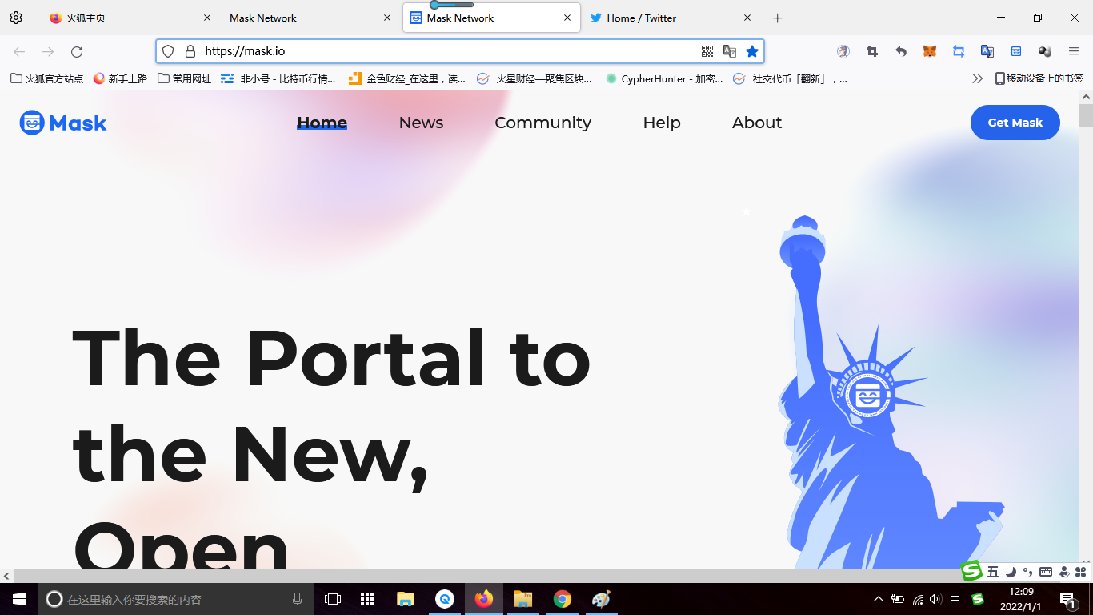Viewport: 1093px width, 615px height.
Task: Click the browser back arrow
Action: (20, 52)
